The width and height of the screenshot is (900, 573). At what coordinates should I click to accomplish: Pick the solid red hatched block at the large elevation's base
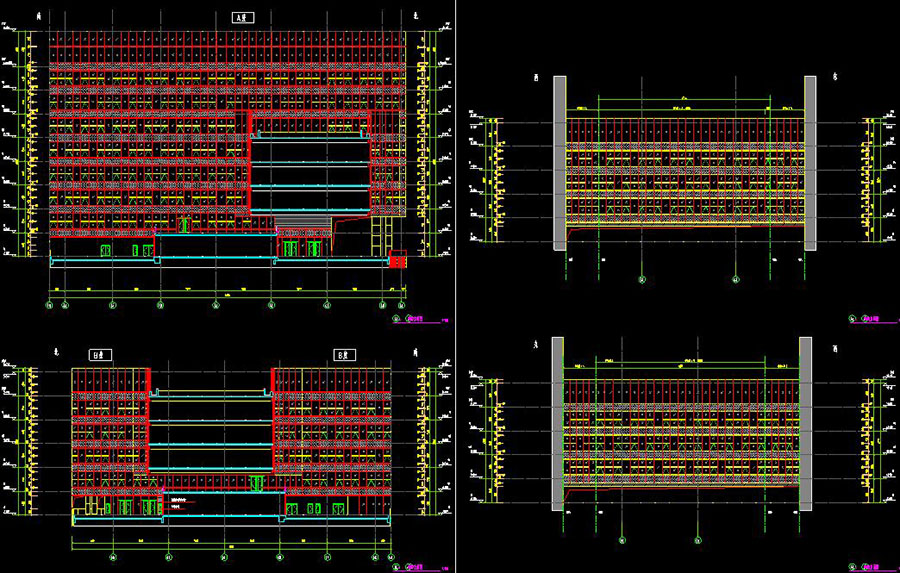398,259
